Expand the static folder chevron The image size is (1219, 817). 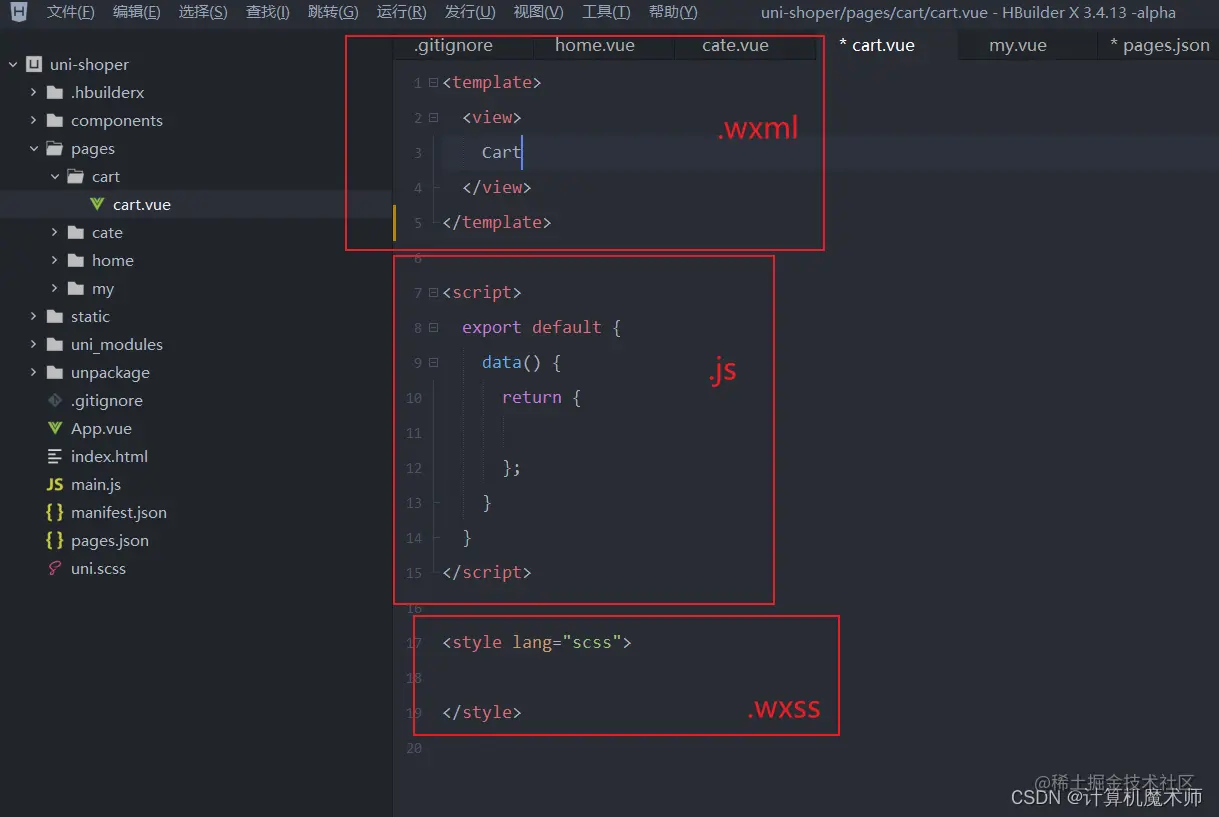click(33, 317)
